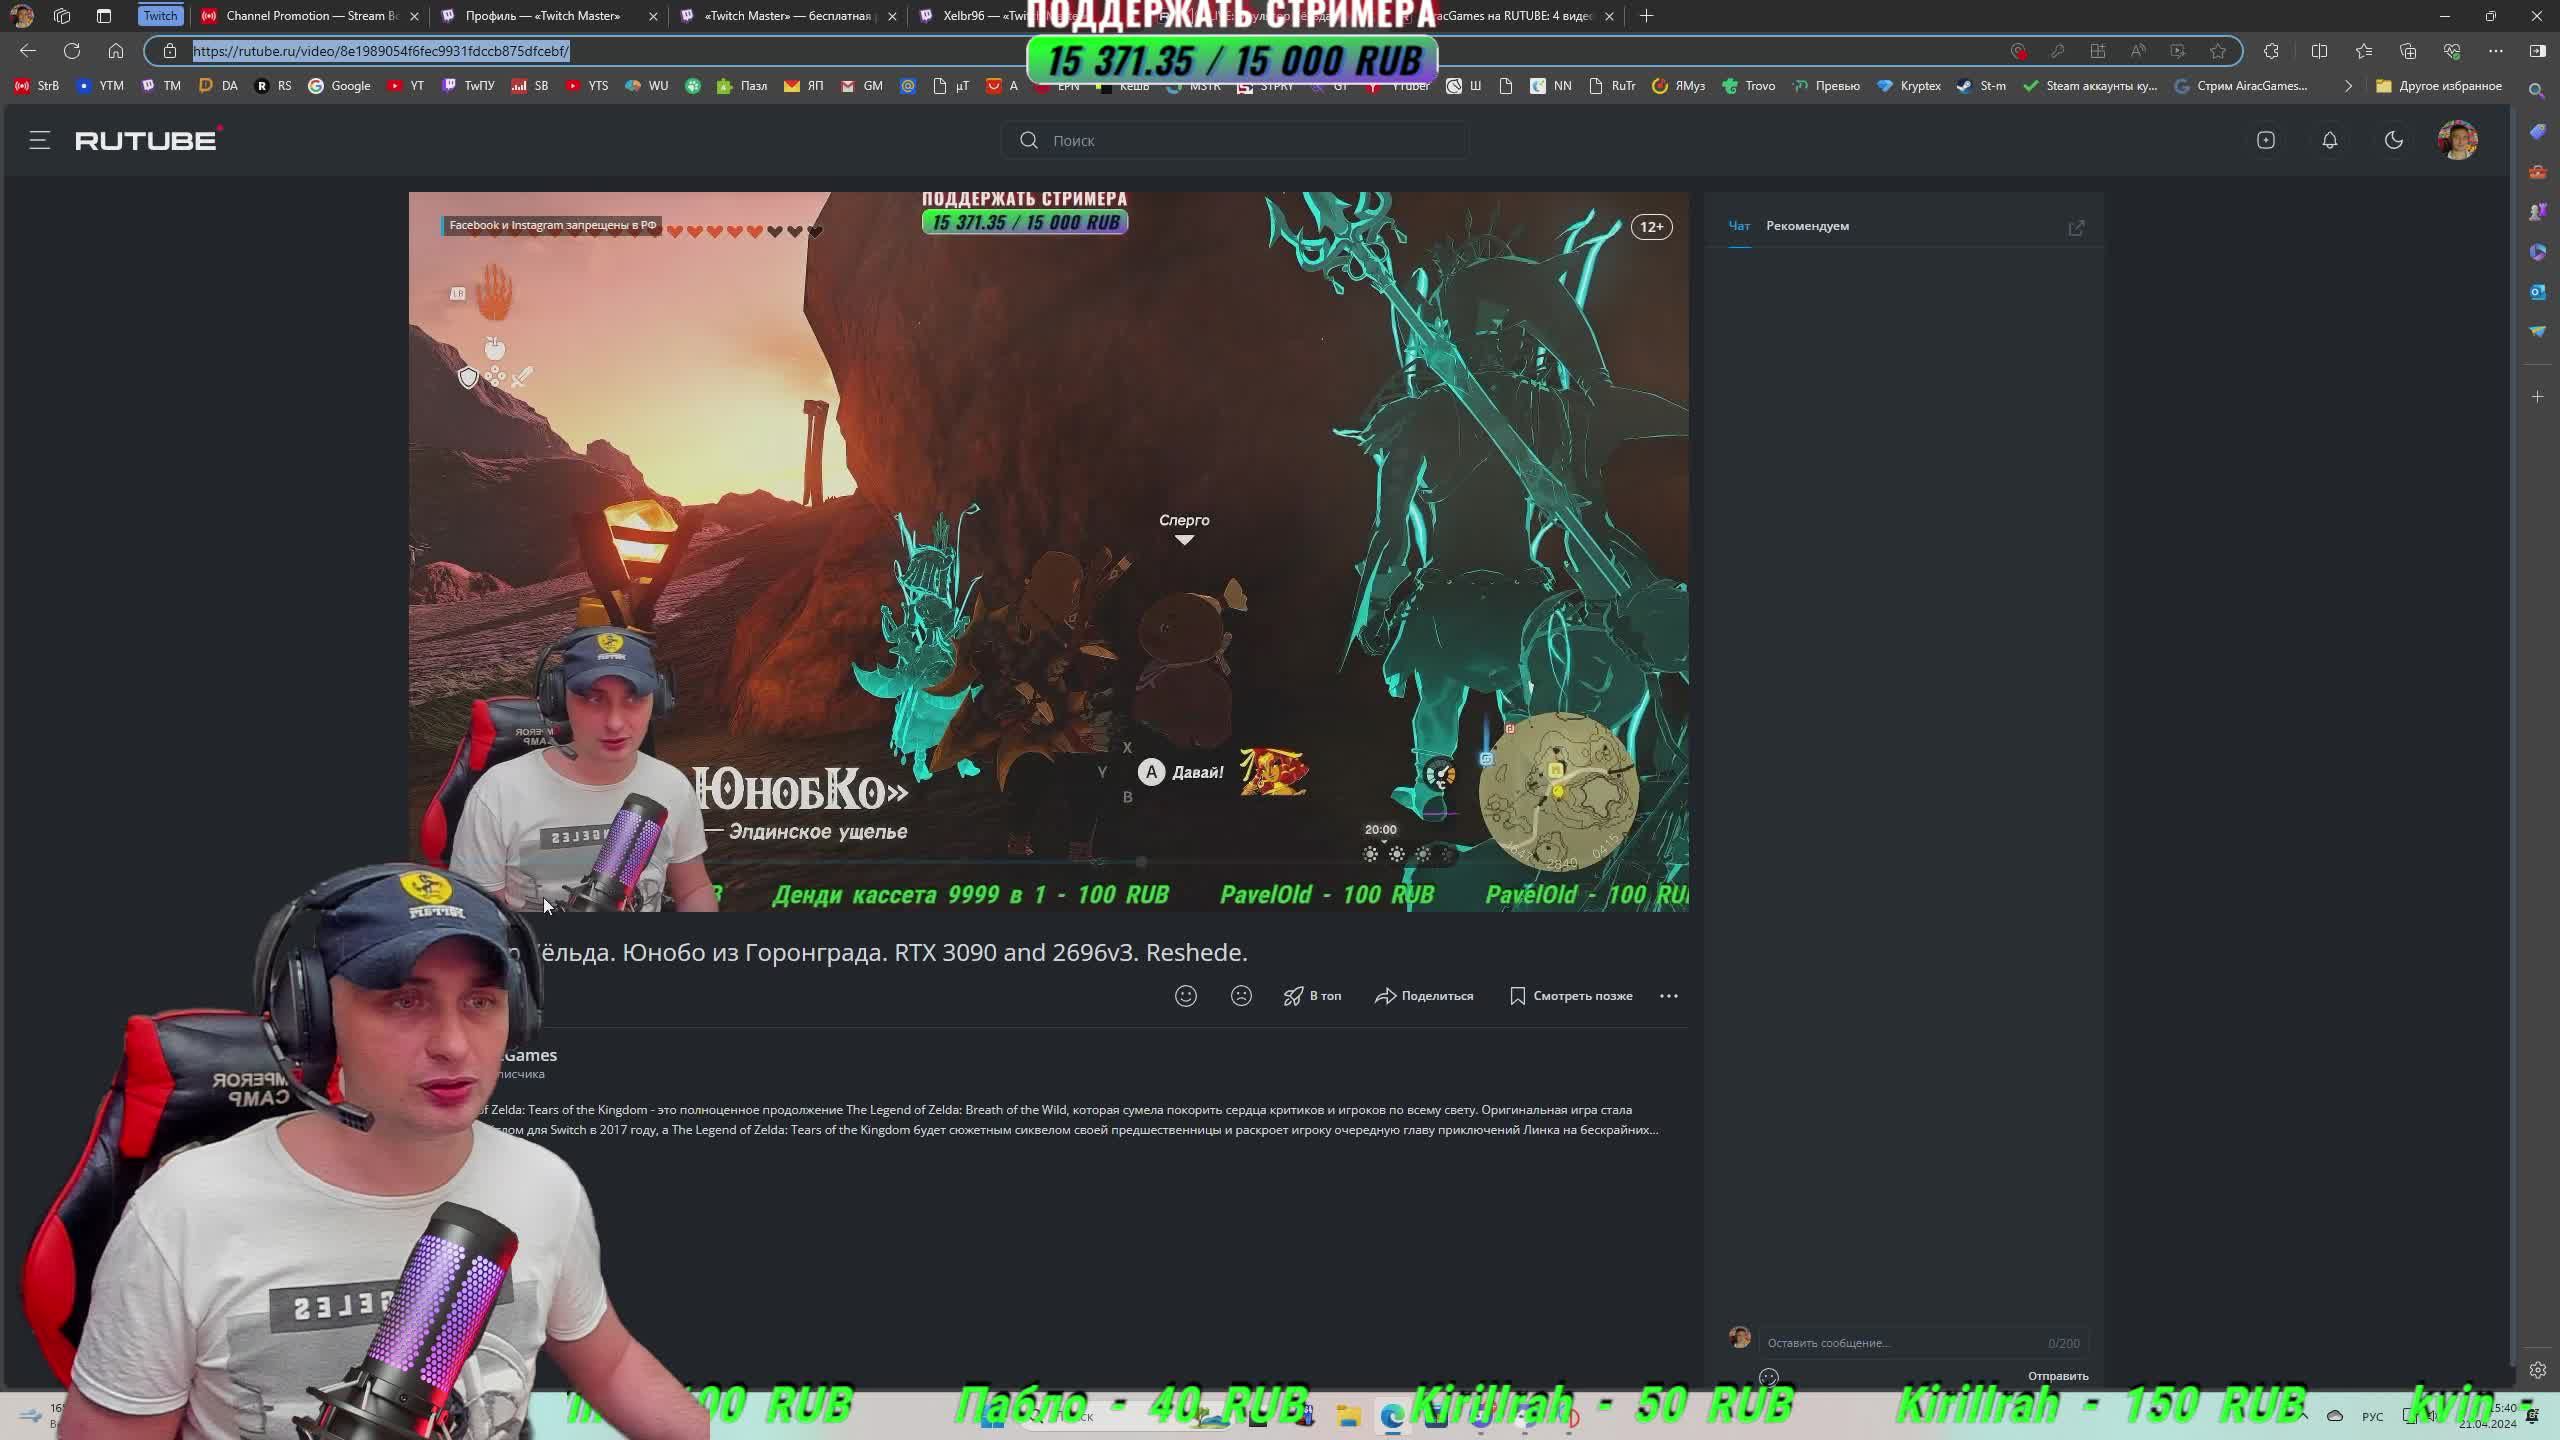Like the video with the smiley icon
This screenshot has width=2560, height=1440.
[x=1185, y=996]
